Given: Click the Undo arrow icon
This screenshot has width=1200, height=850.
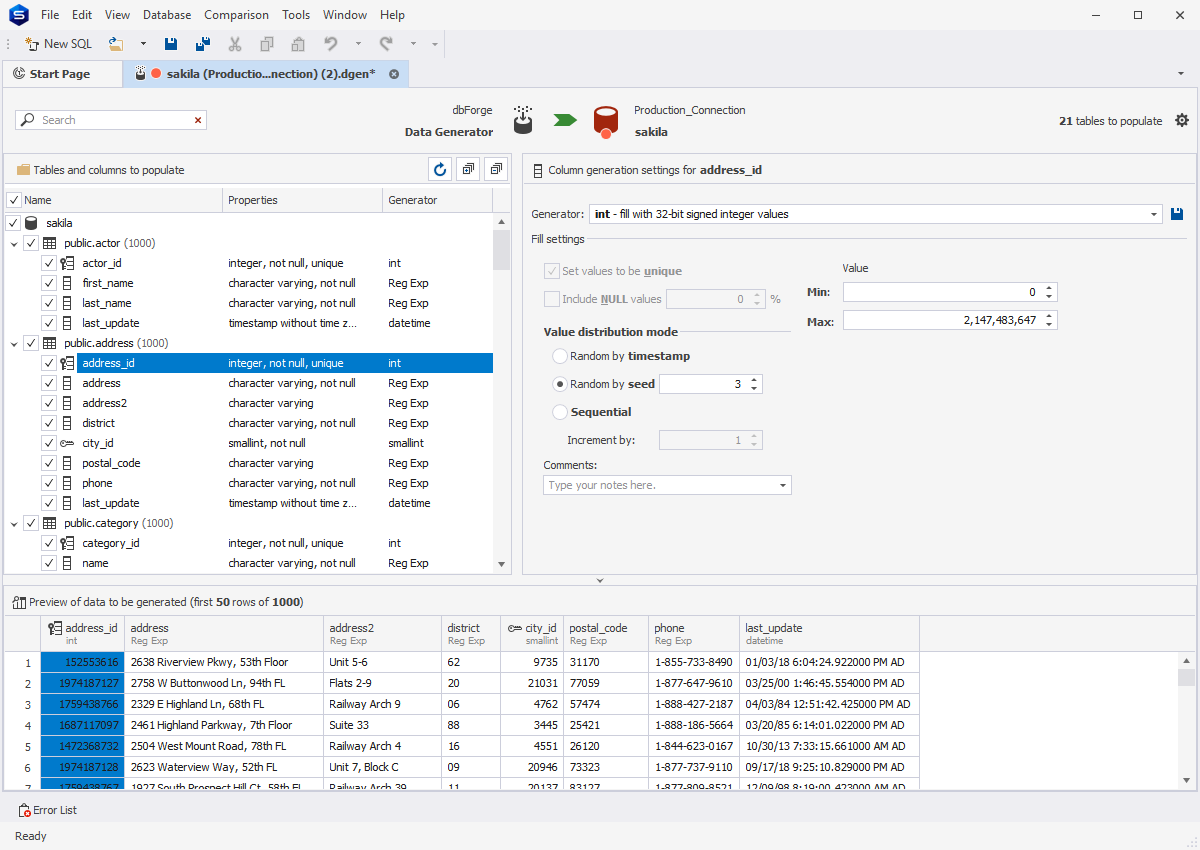Looking at the screenshot, I should pos(331,44).
